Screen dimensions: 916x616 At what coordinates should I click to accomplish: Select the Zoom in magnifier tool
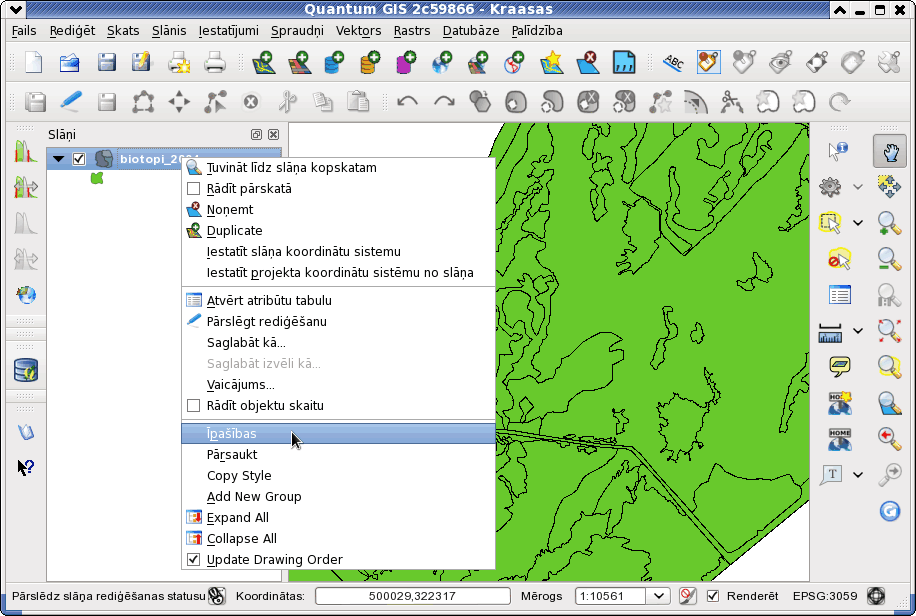889,223
